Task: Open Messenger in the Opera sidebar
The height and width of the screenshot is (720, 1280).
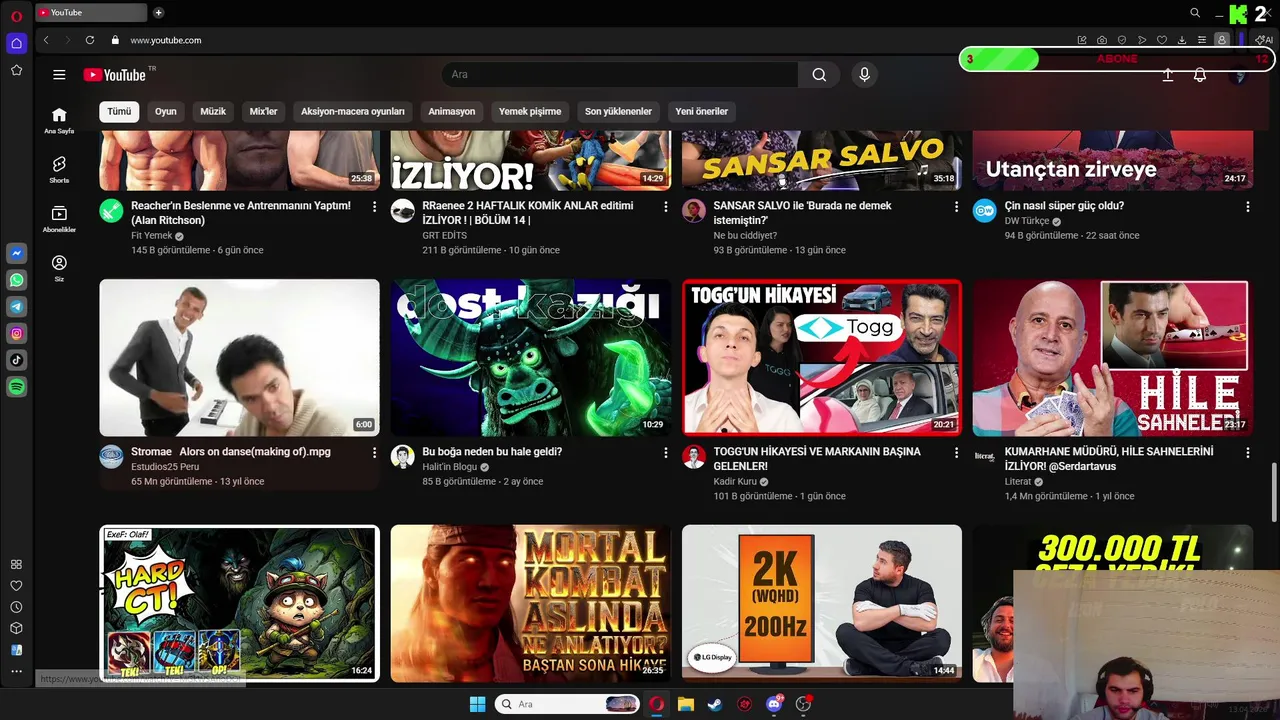Action: click(17, 255)
